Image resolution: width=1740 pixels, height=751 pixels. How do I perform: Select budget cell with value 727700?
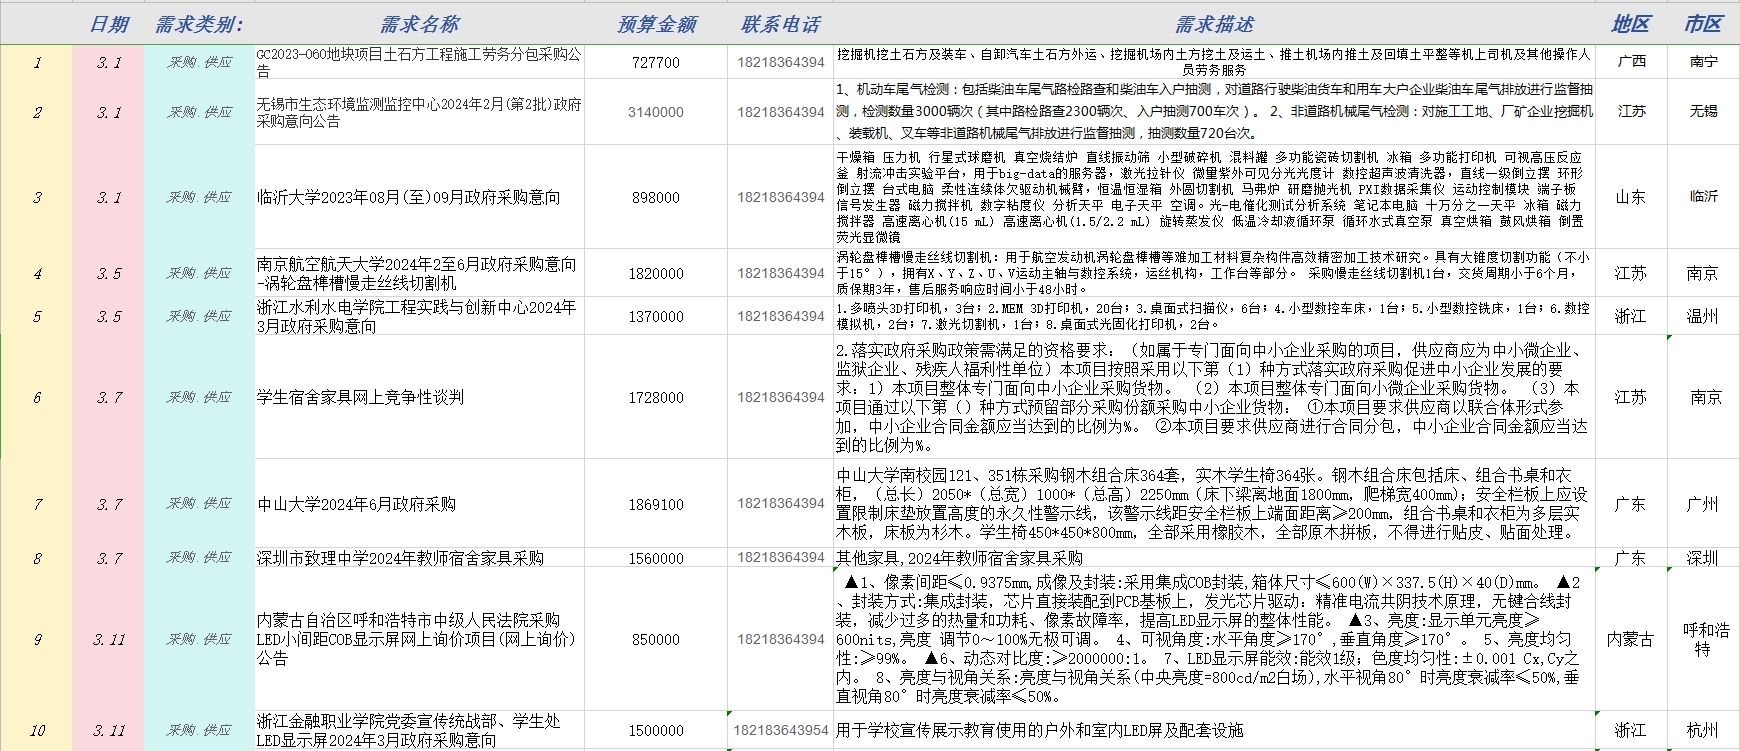point(656,62)
